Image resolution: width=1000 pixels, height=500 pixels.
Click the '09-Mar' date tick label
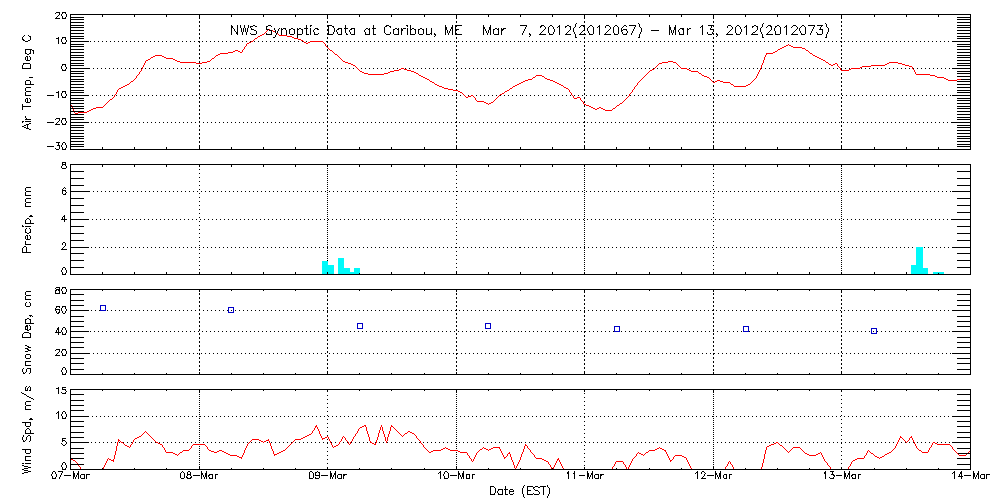coord(328,477)
